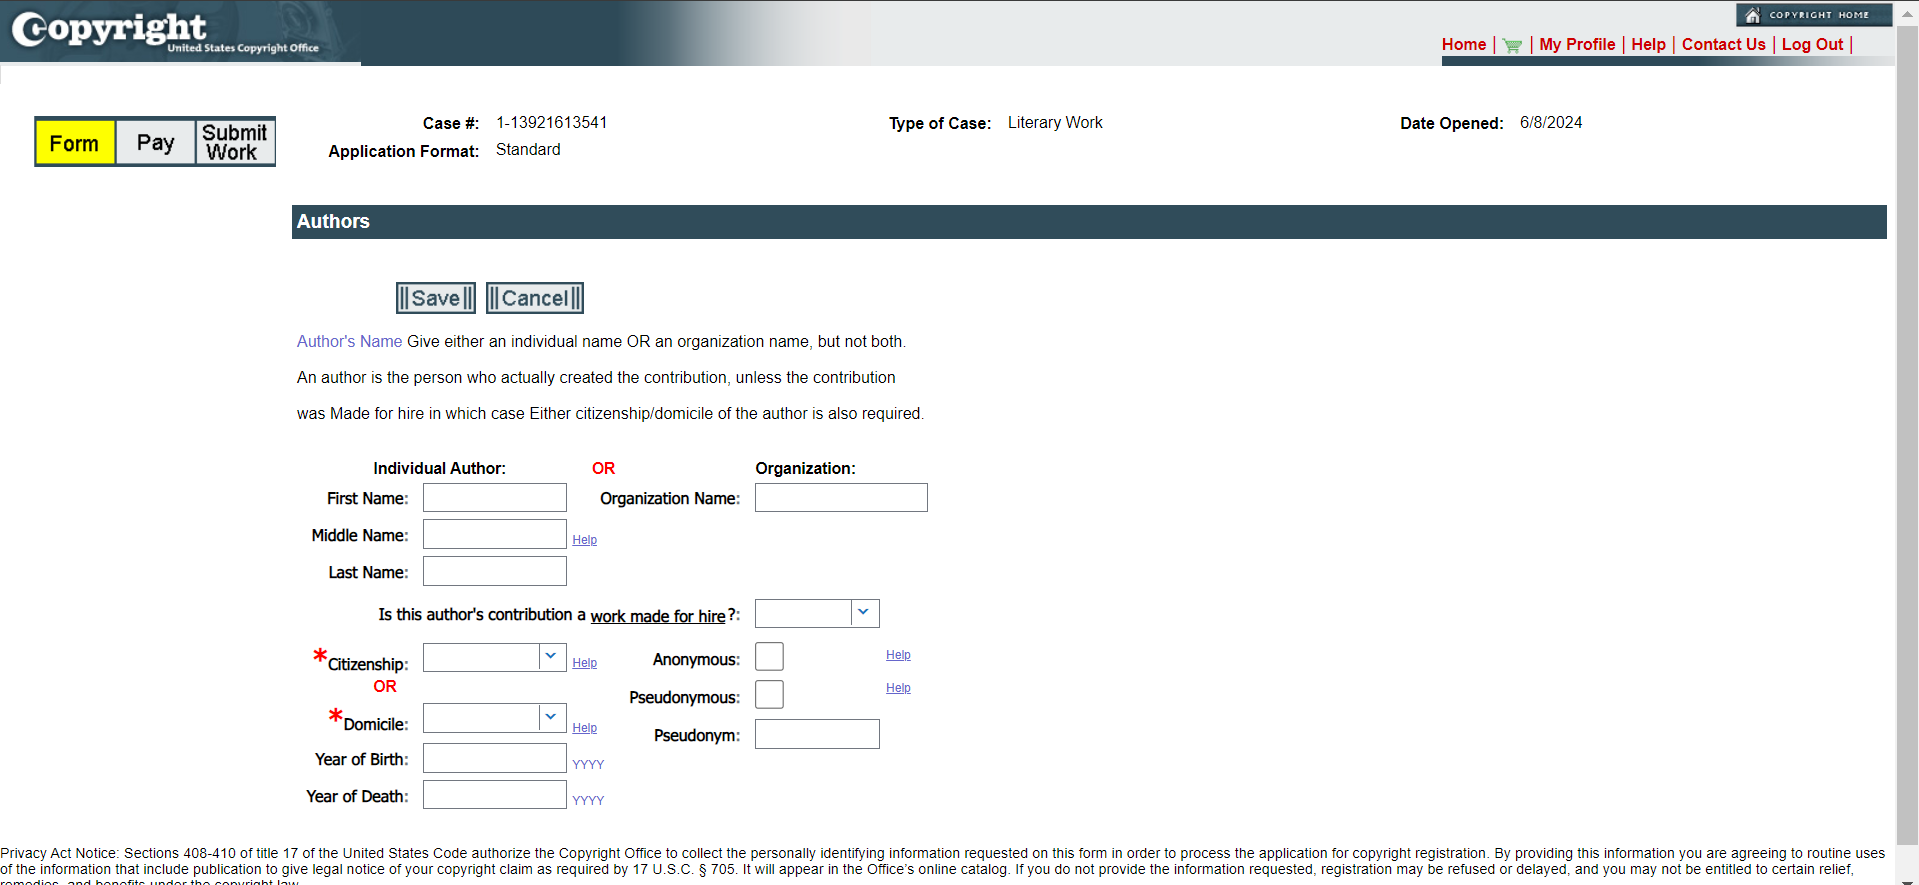Image resolution: width=1919 pixels, height=885 pixels.
Task: Click the Year of Birth field
Action: click(495, 758)
